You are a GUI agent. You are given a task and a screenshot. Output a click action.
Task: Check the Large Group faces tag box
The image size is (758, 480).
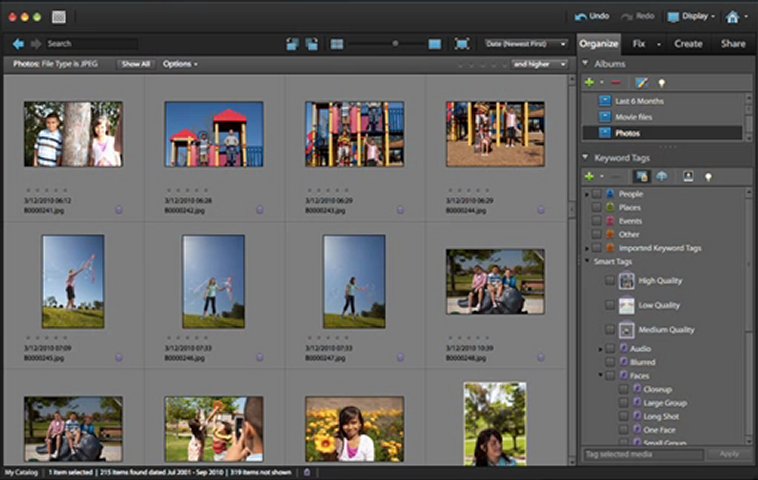(623, 403)
